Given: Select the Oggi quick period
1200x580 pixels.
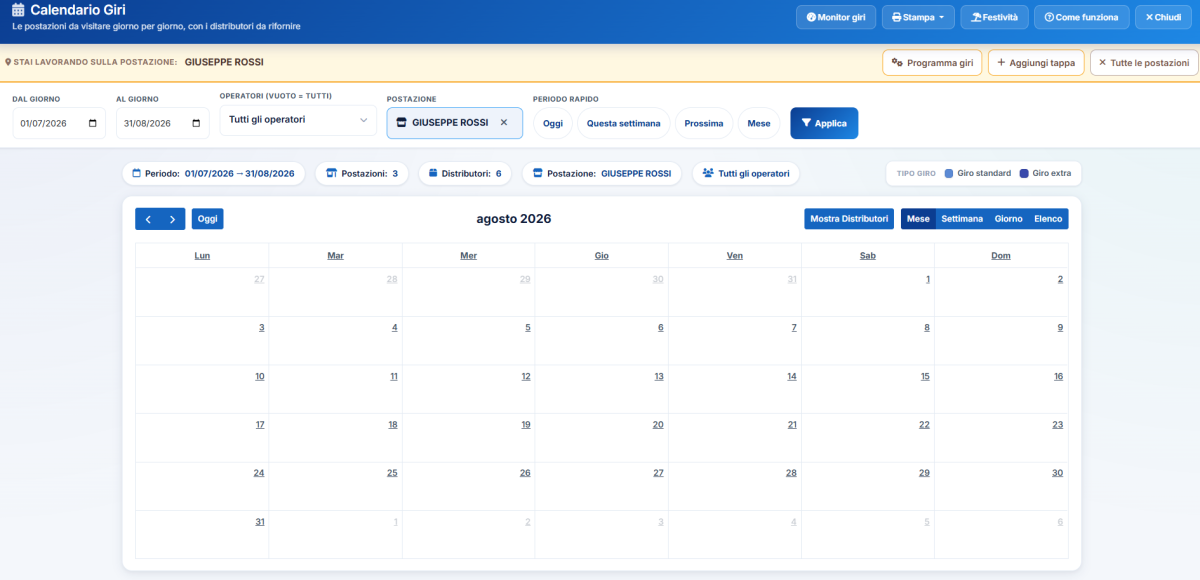Looking at the screenshot, I should tap(553, 123).
